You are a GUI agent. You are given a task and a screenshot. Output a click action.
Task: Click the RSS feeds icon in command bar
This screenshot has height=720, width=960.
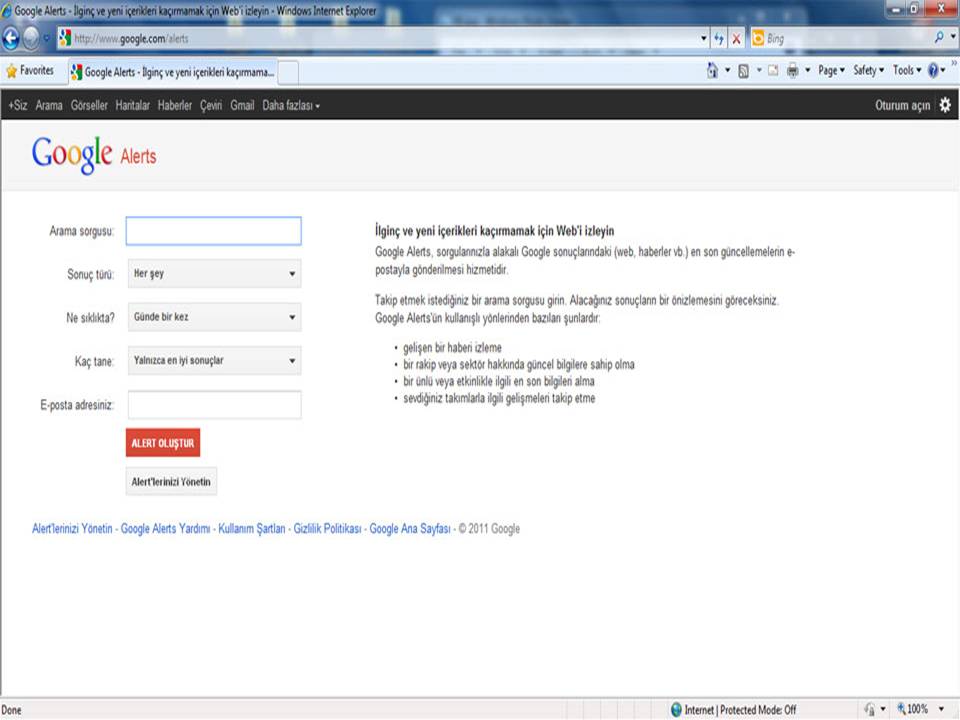[743, 71]
